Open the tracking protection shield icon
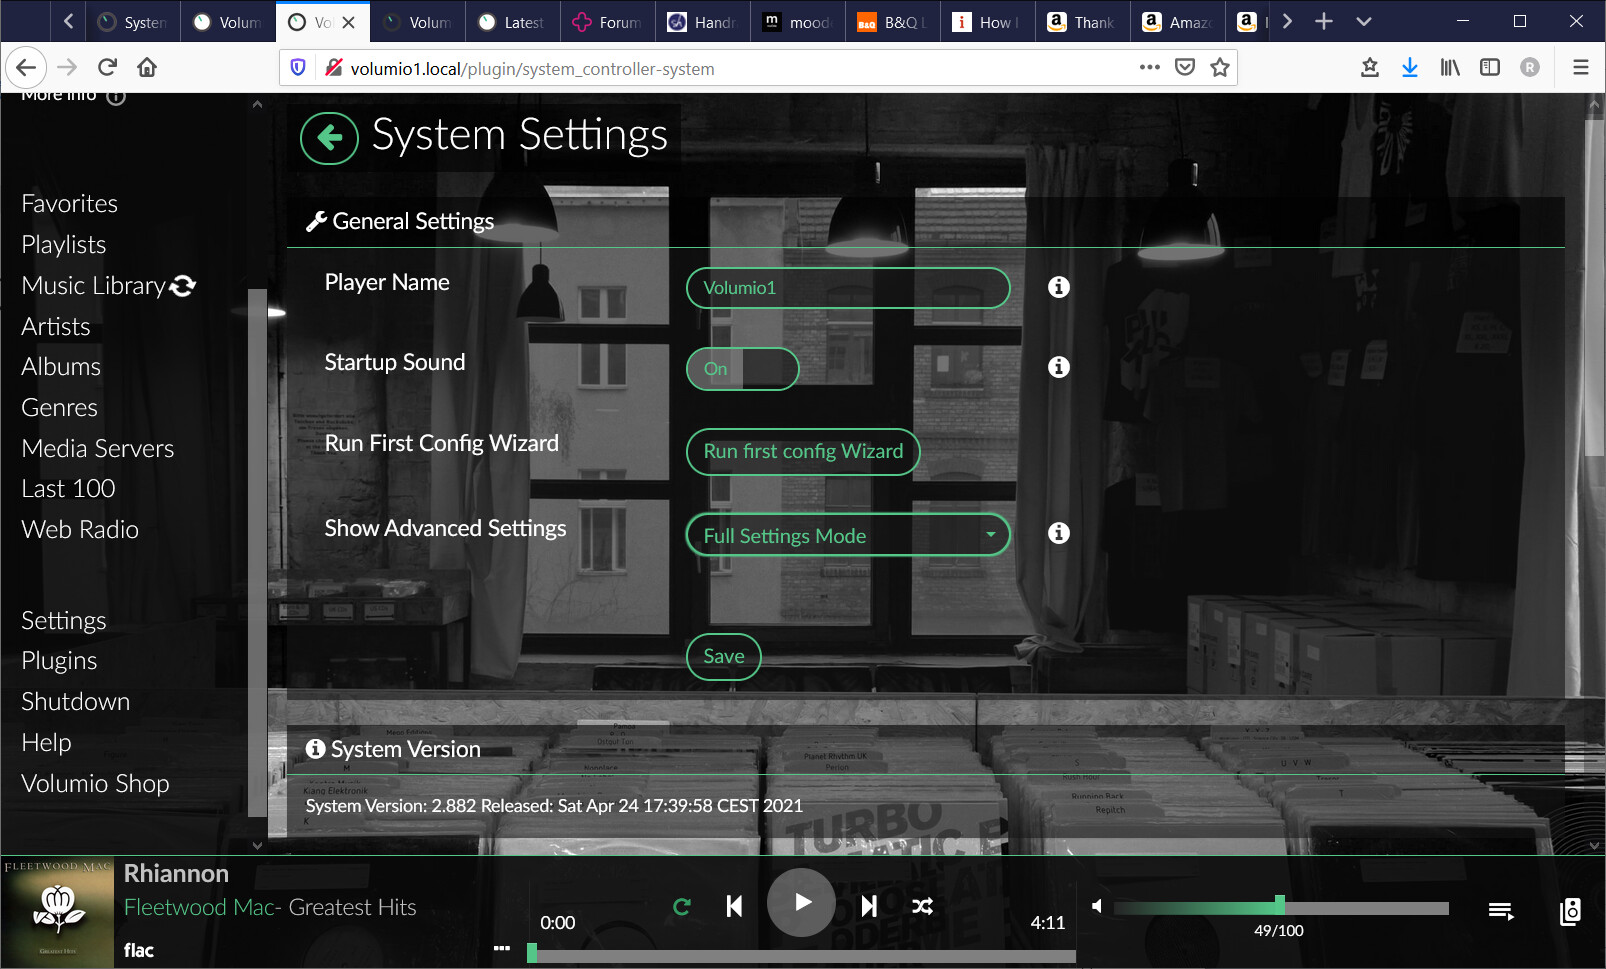 tap(297, 68)
